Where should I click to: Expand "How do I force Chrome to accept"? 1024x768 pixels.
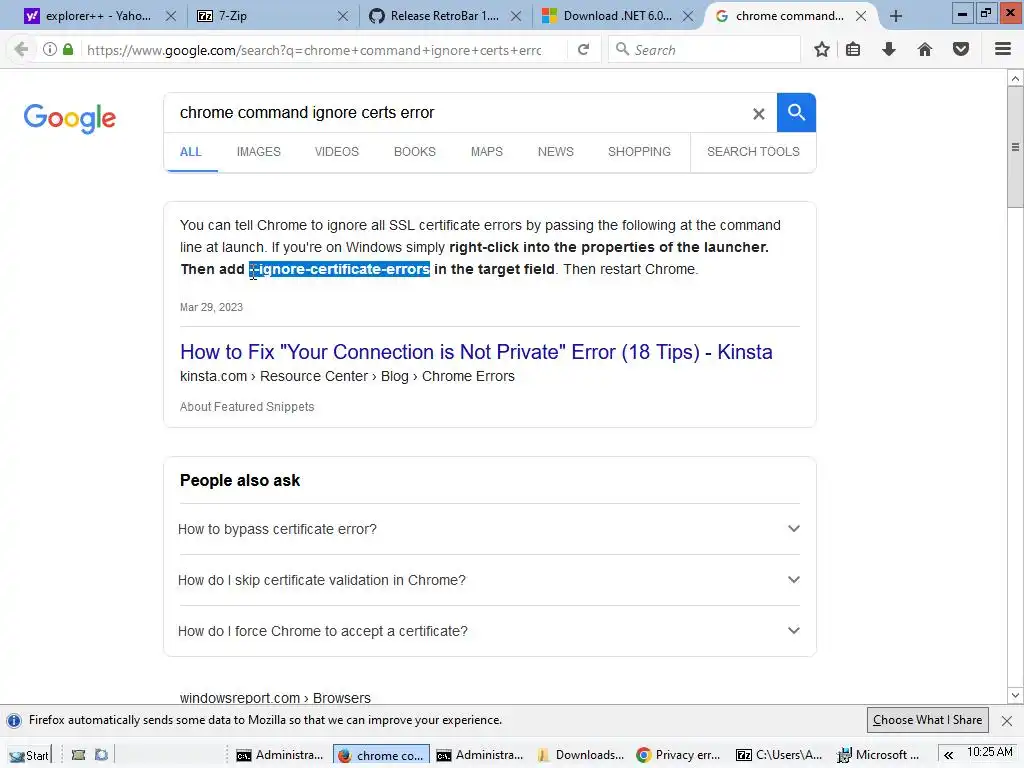click(x=488, y=631)
